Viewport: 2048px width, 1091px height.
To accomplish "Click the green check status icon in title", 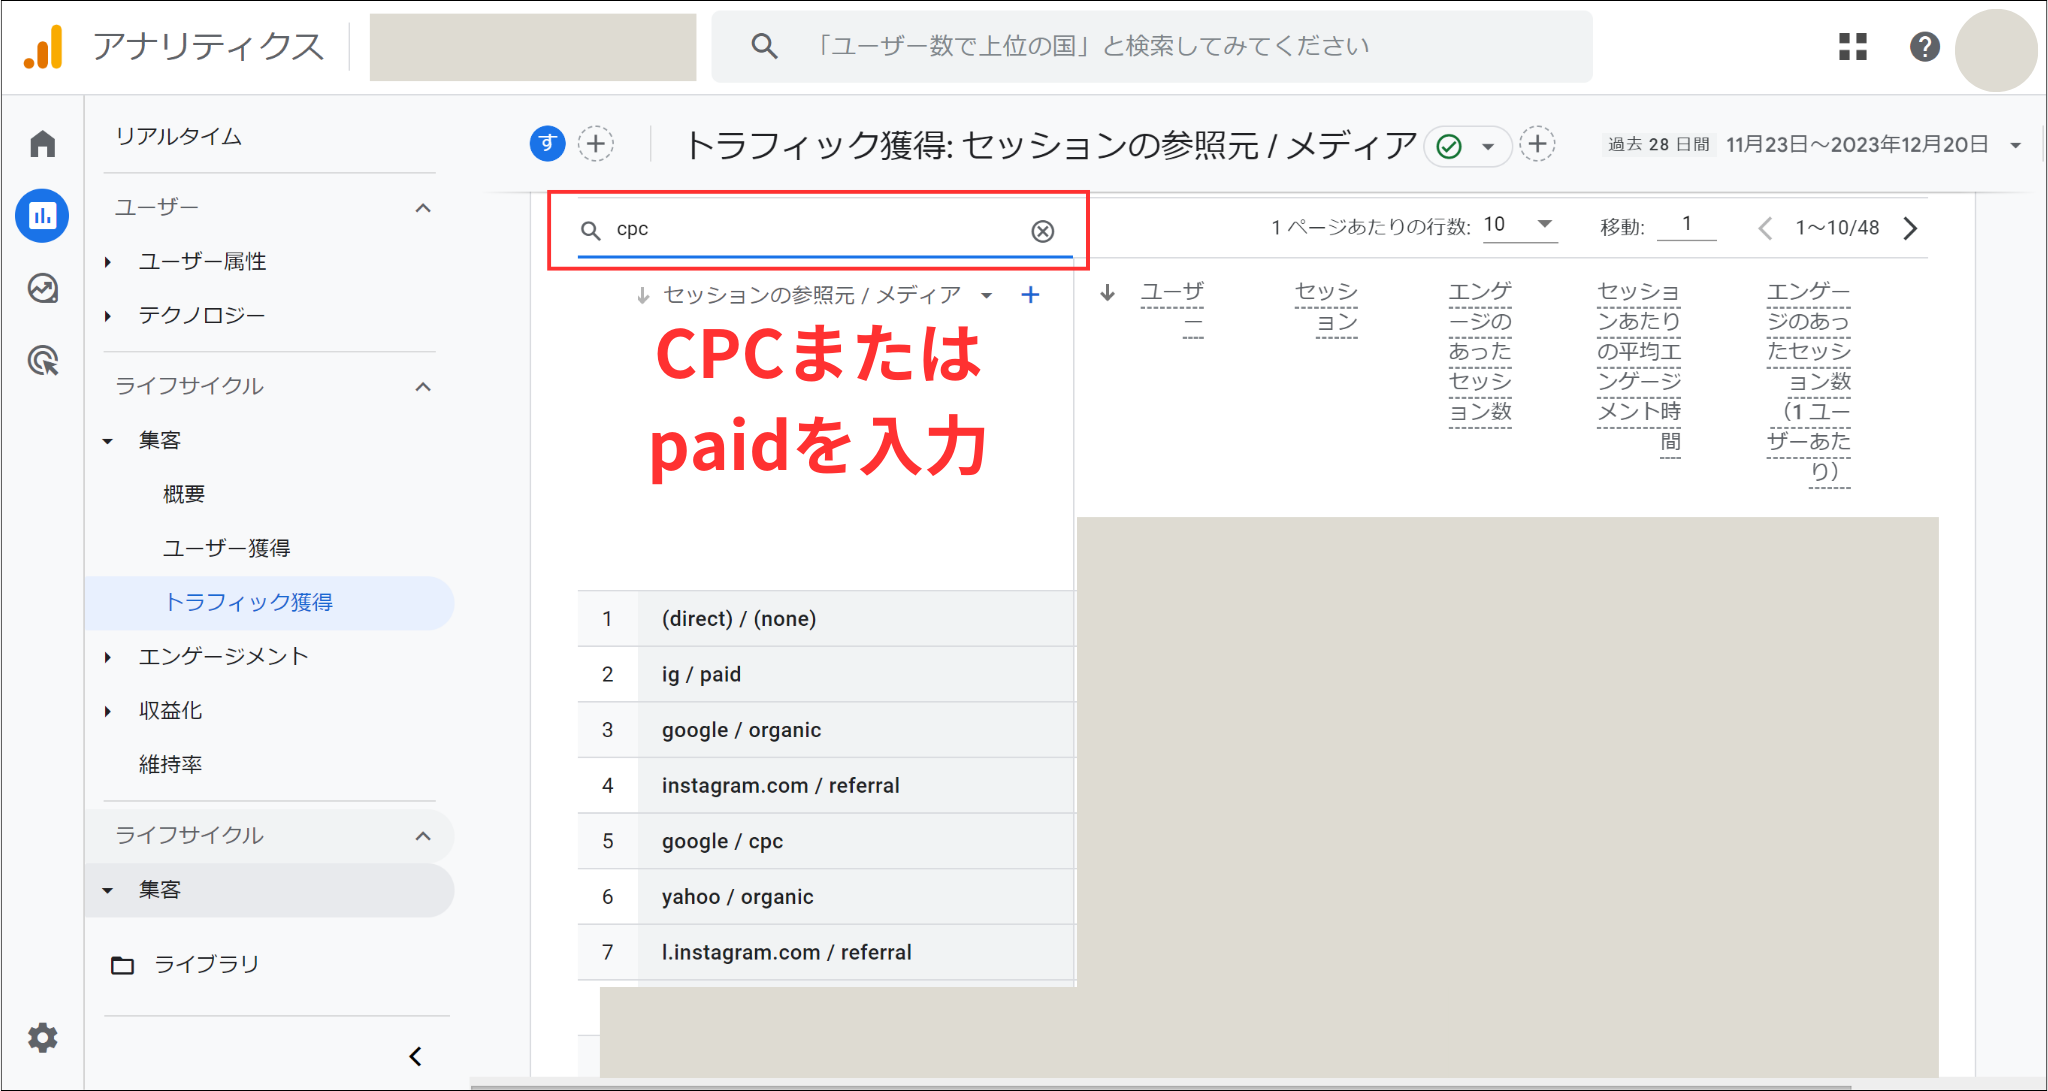I will 1449,147.
